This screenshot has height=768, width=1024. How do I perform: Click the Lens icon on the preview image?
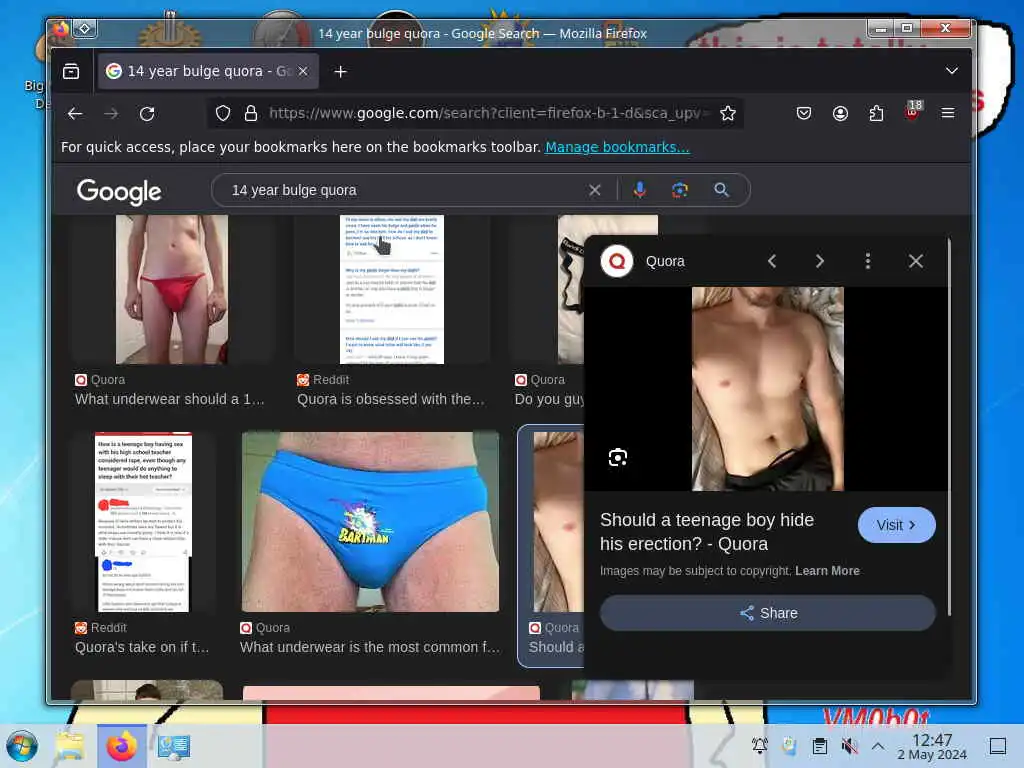tap(618, 457)
